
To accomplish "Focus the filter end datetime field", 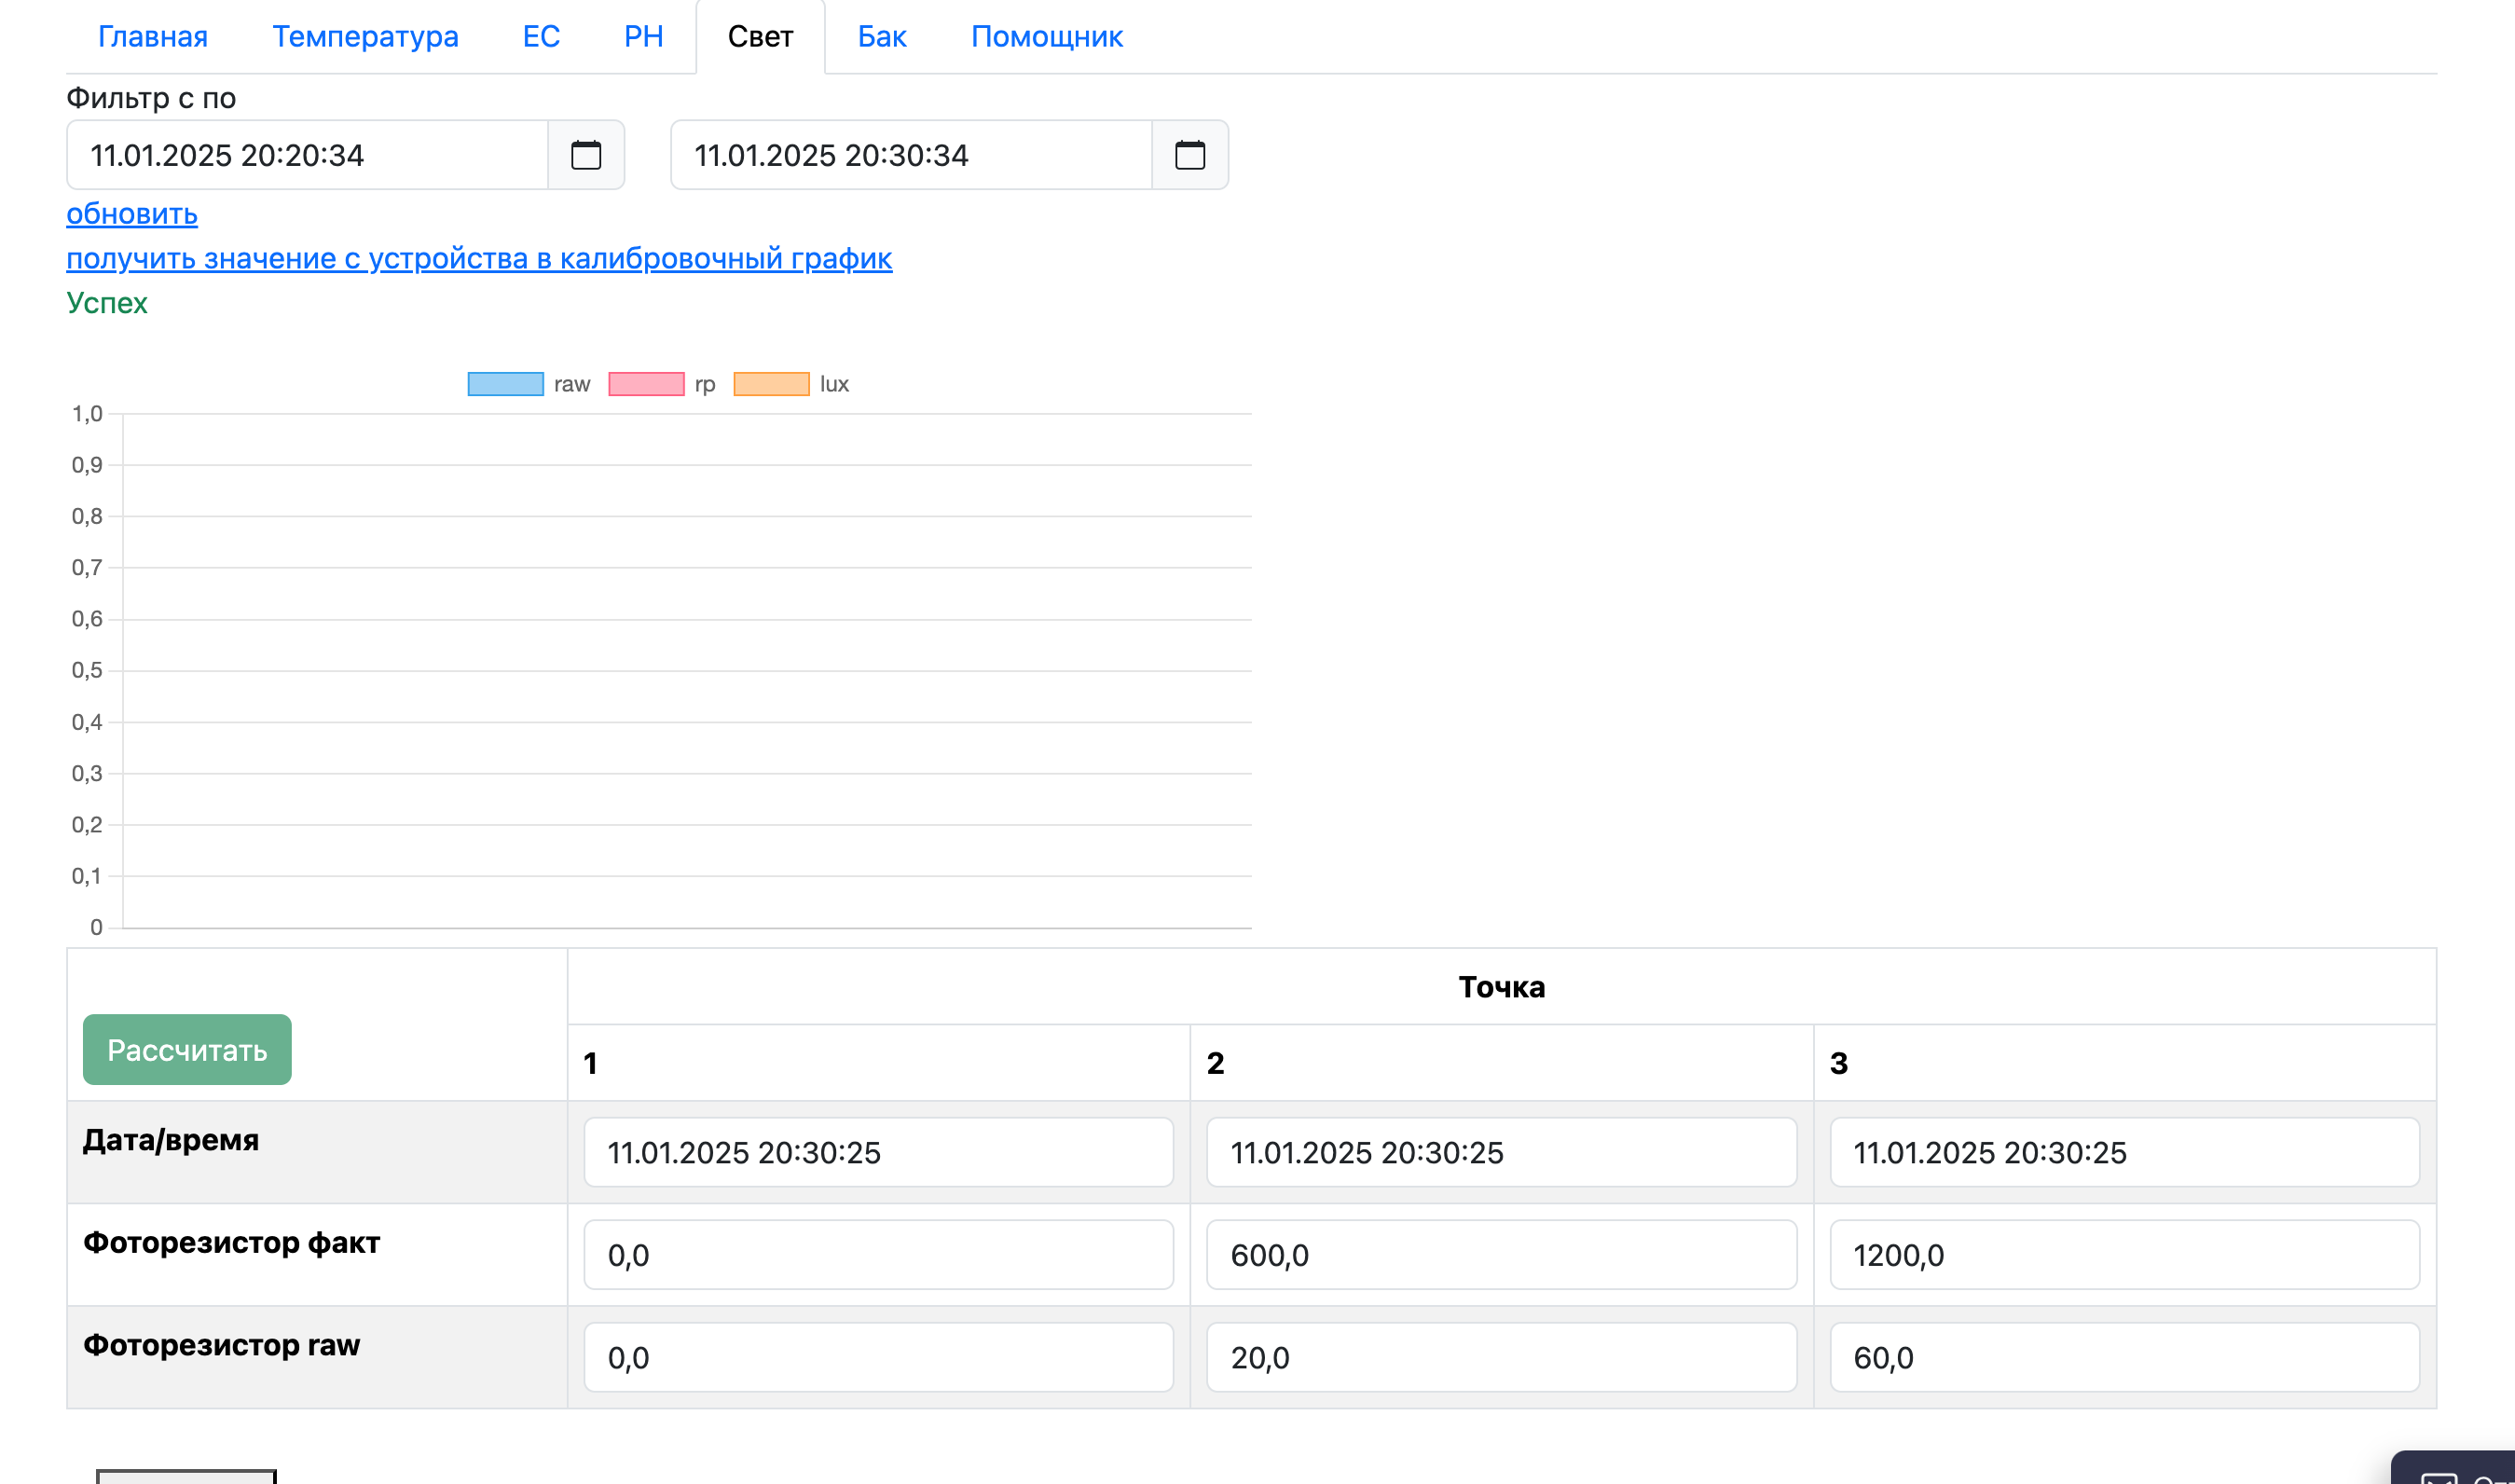I will pos(910,155).
